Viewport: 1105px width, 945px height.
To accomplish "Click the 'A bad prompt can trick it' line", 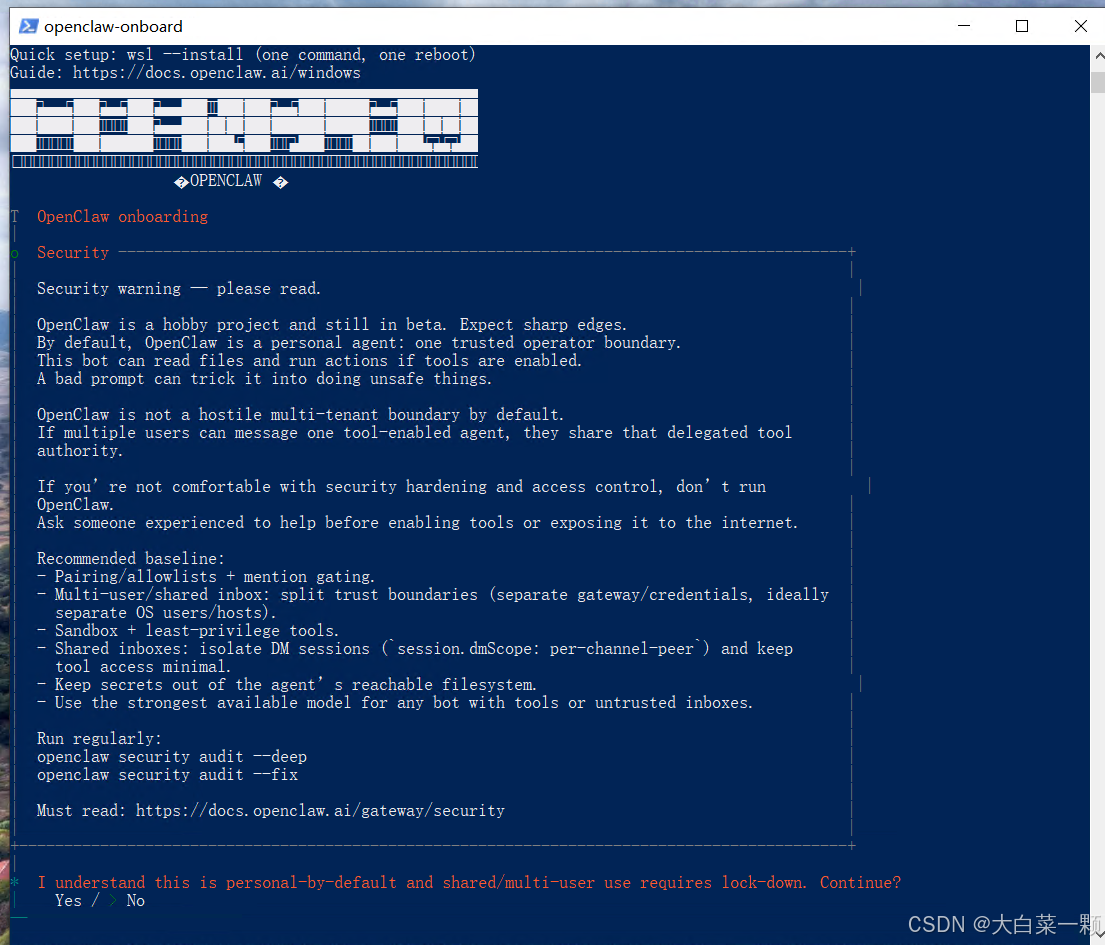I will click(x=264, y=378).
